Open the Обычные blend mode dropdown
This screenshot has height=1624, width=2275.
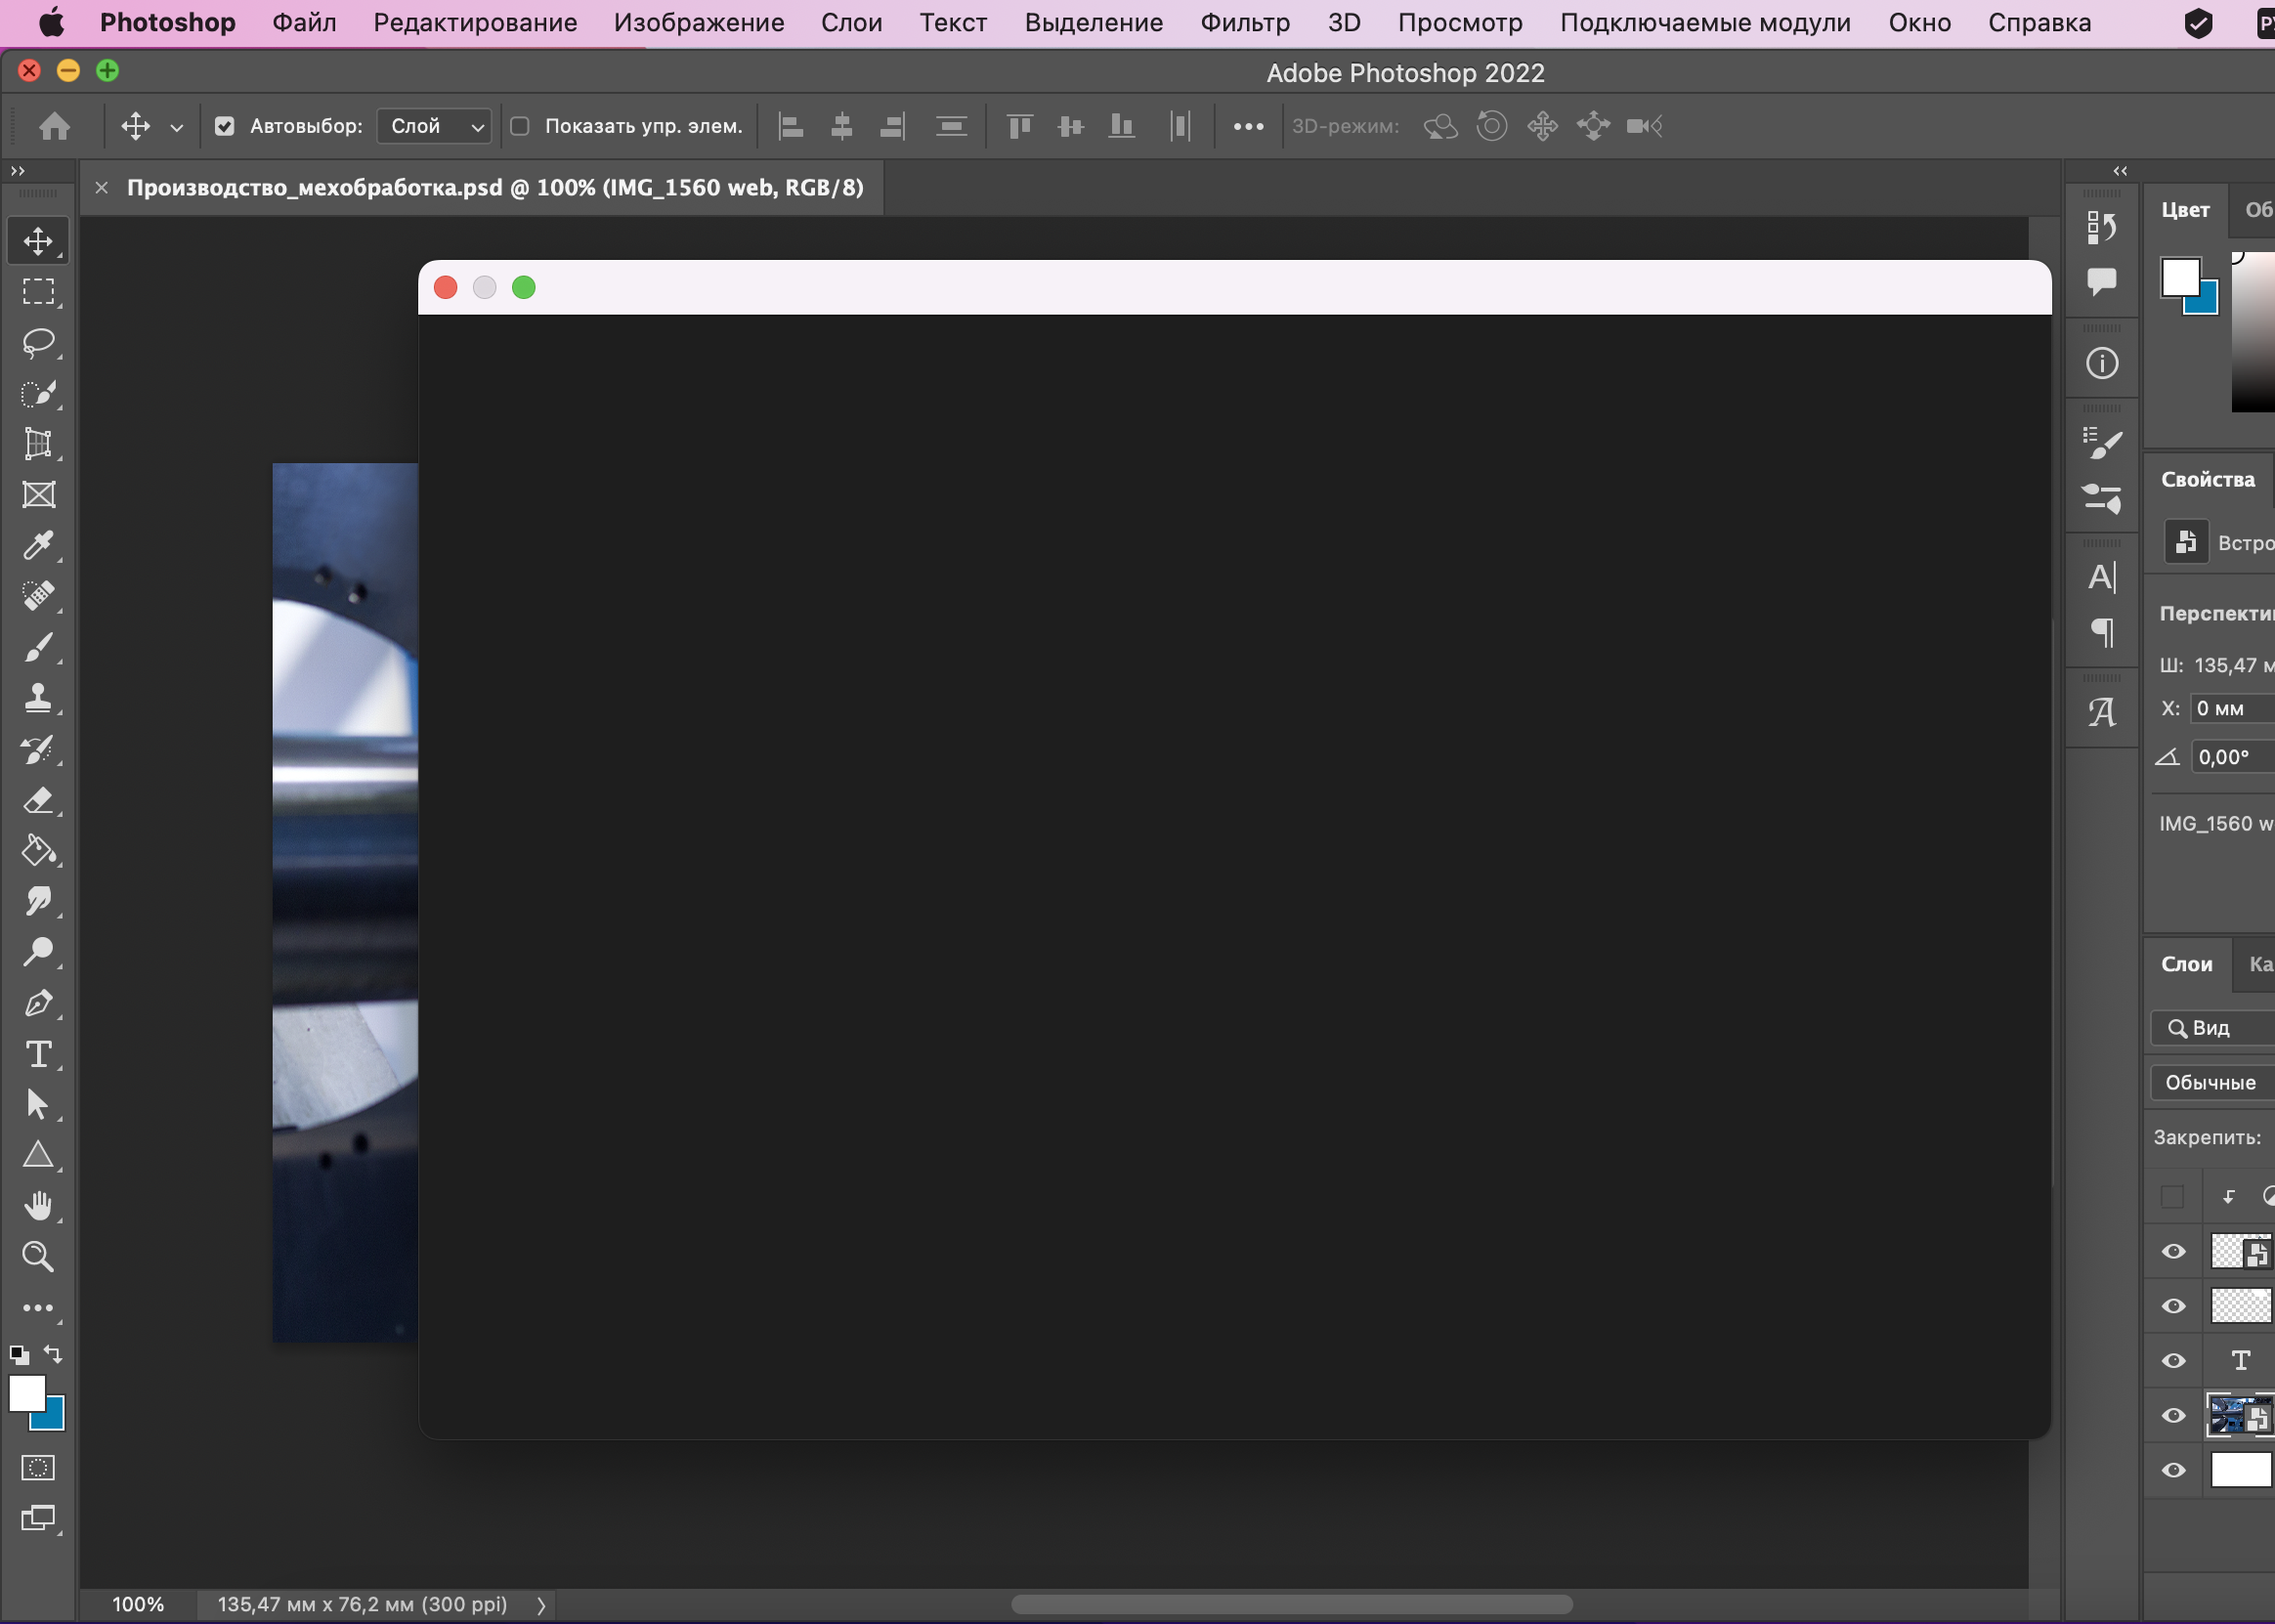pos(2213,1082)
